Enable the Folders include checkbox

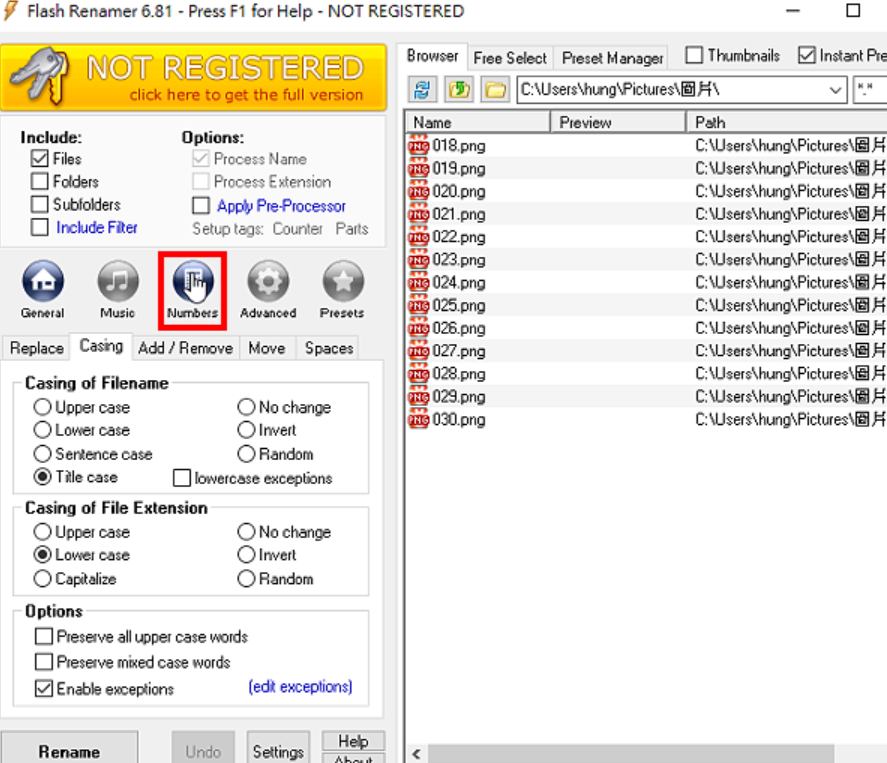(40, 182)
